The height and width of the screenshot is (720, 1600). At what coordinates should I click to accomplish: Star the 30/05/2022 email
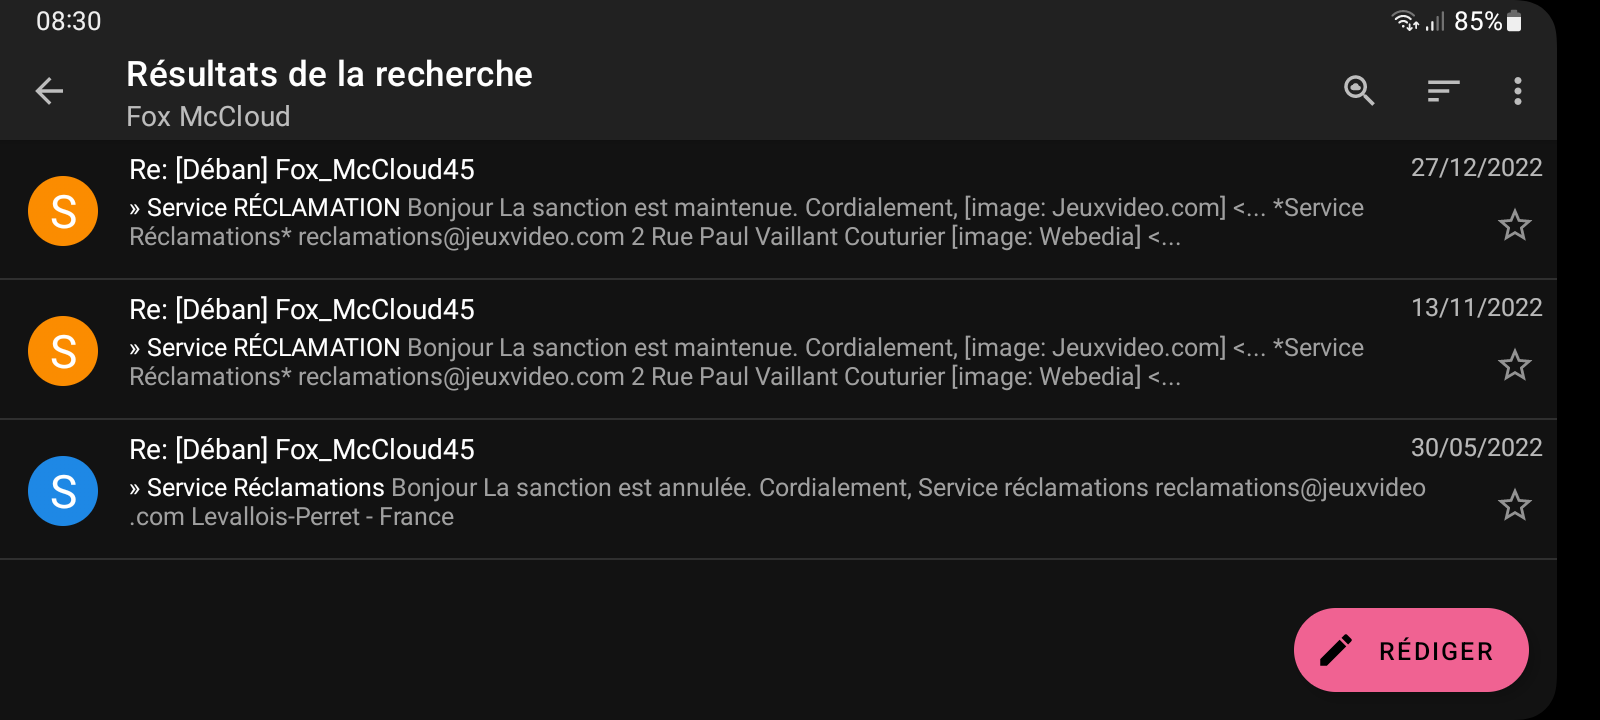pyautogui.click(x=1514, y=505)
